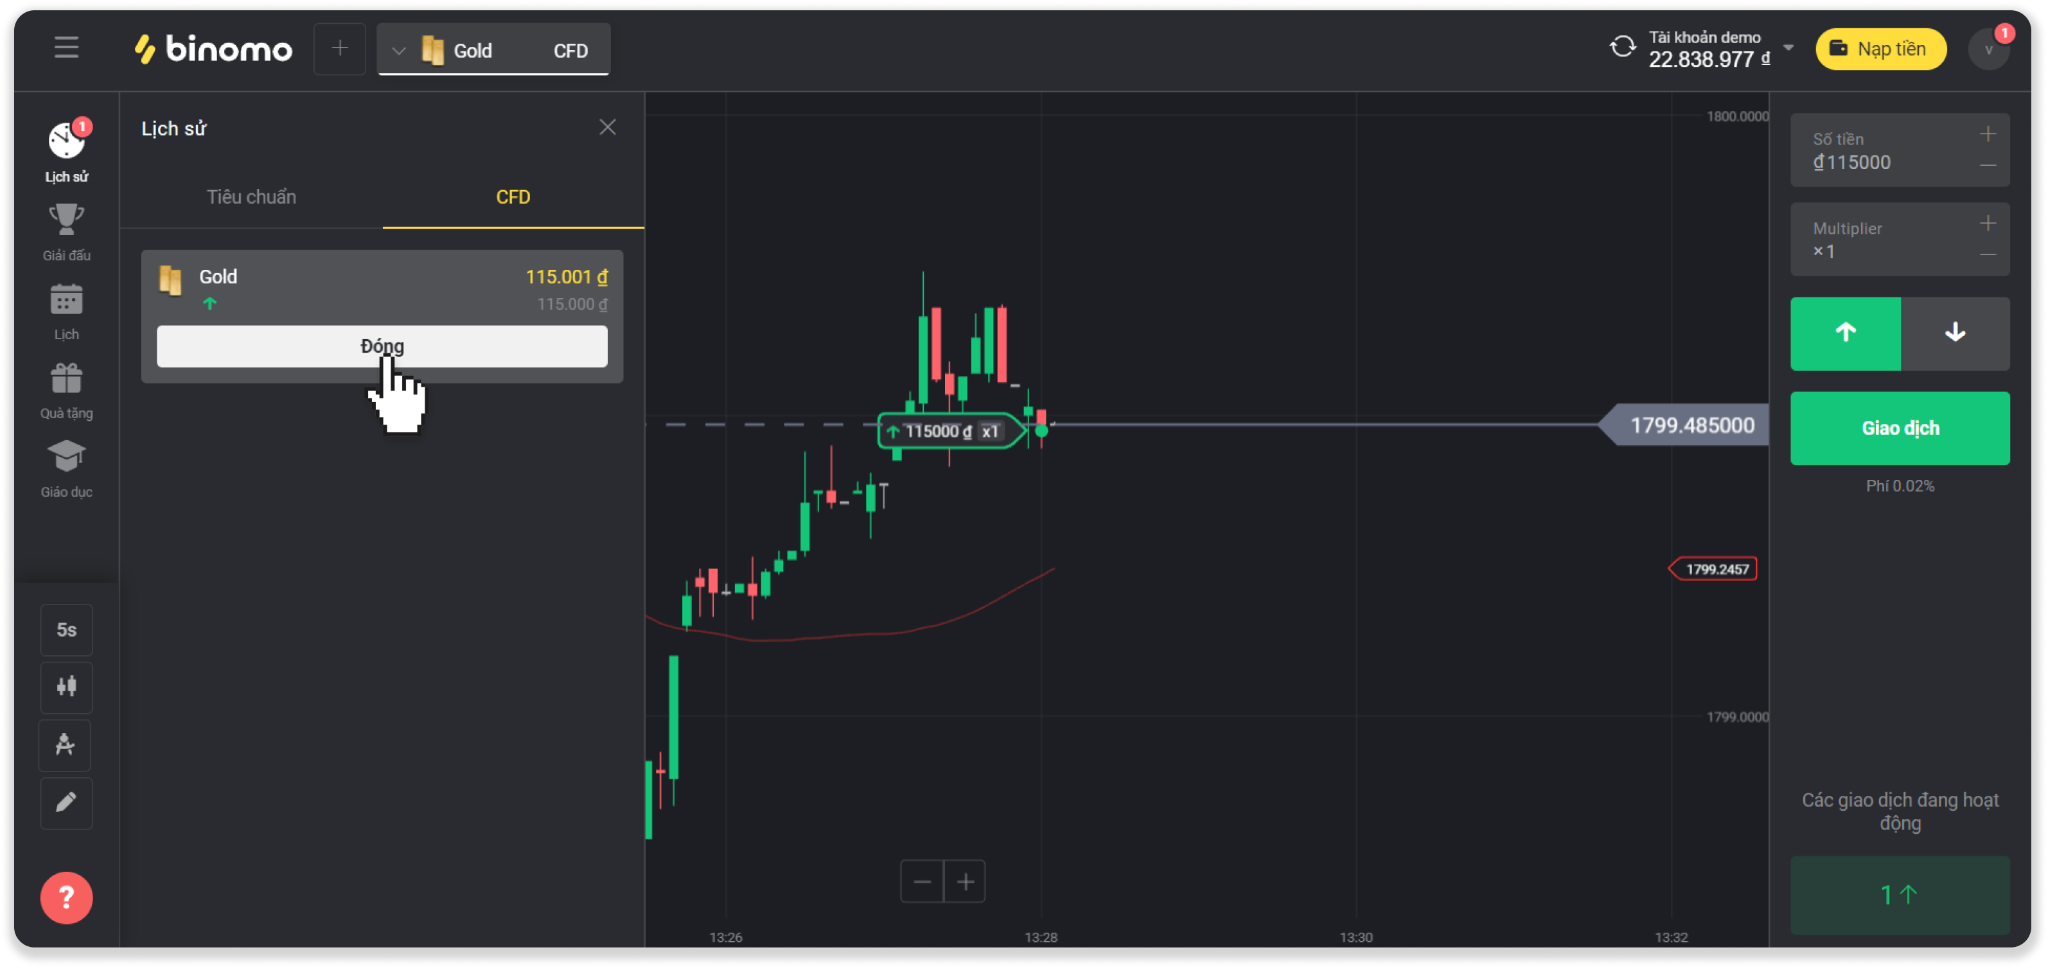Open the chart indicators tool

66,745
